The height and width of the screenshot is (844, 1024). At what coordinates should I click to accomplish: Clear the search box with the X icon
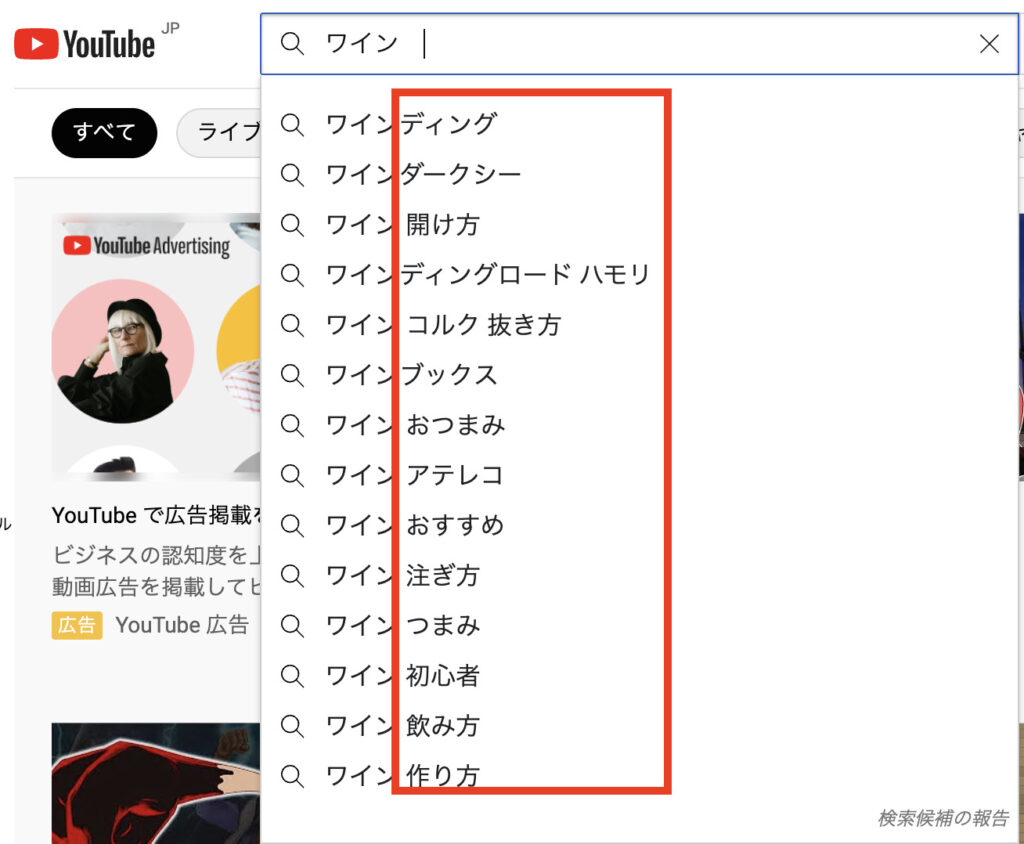tap(988, 44)
